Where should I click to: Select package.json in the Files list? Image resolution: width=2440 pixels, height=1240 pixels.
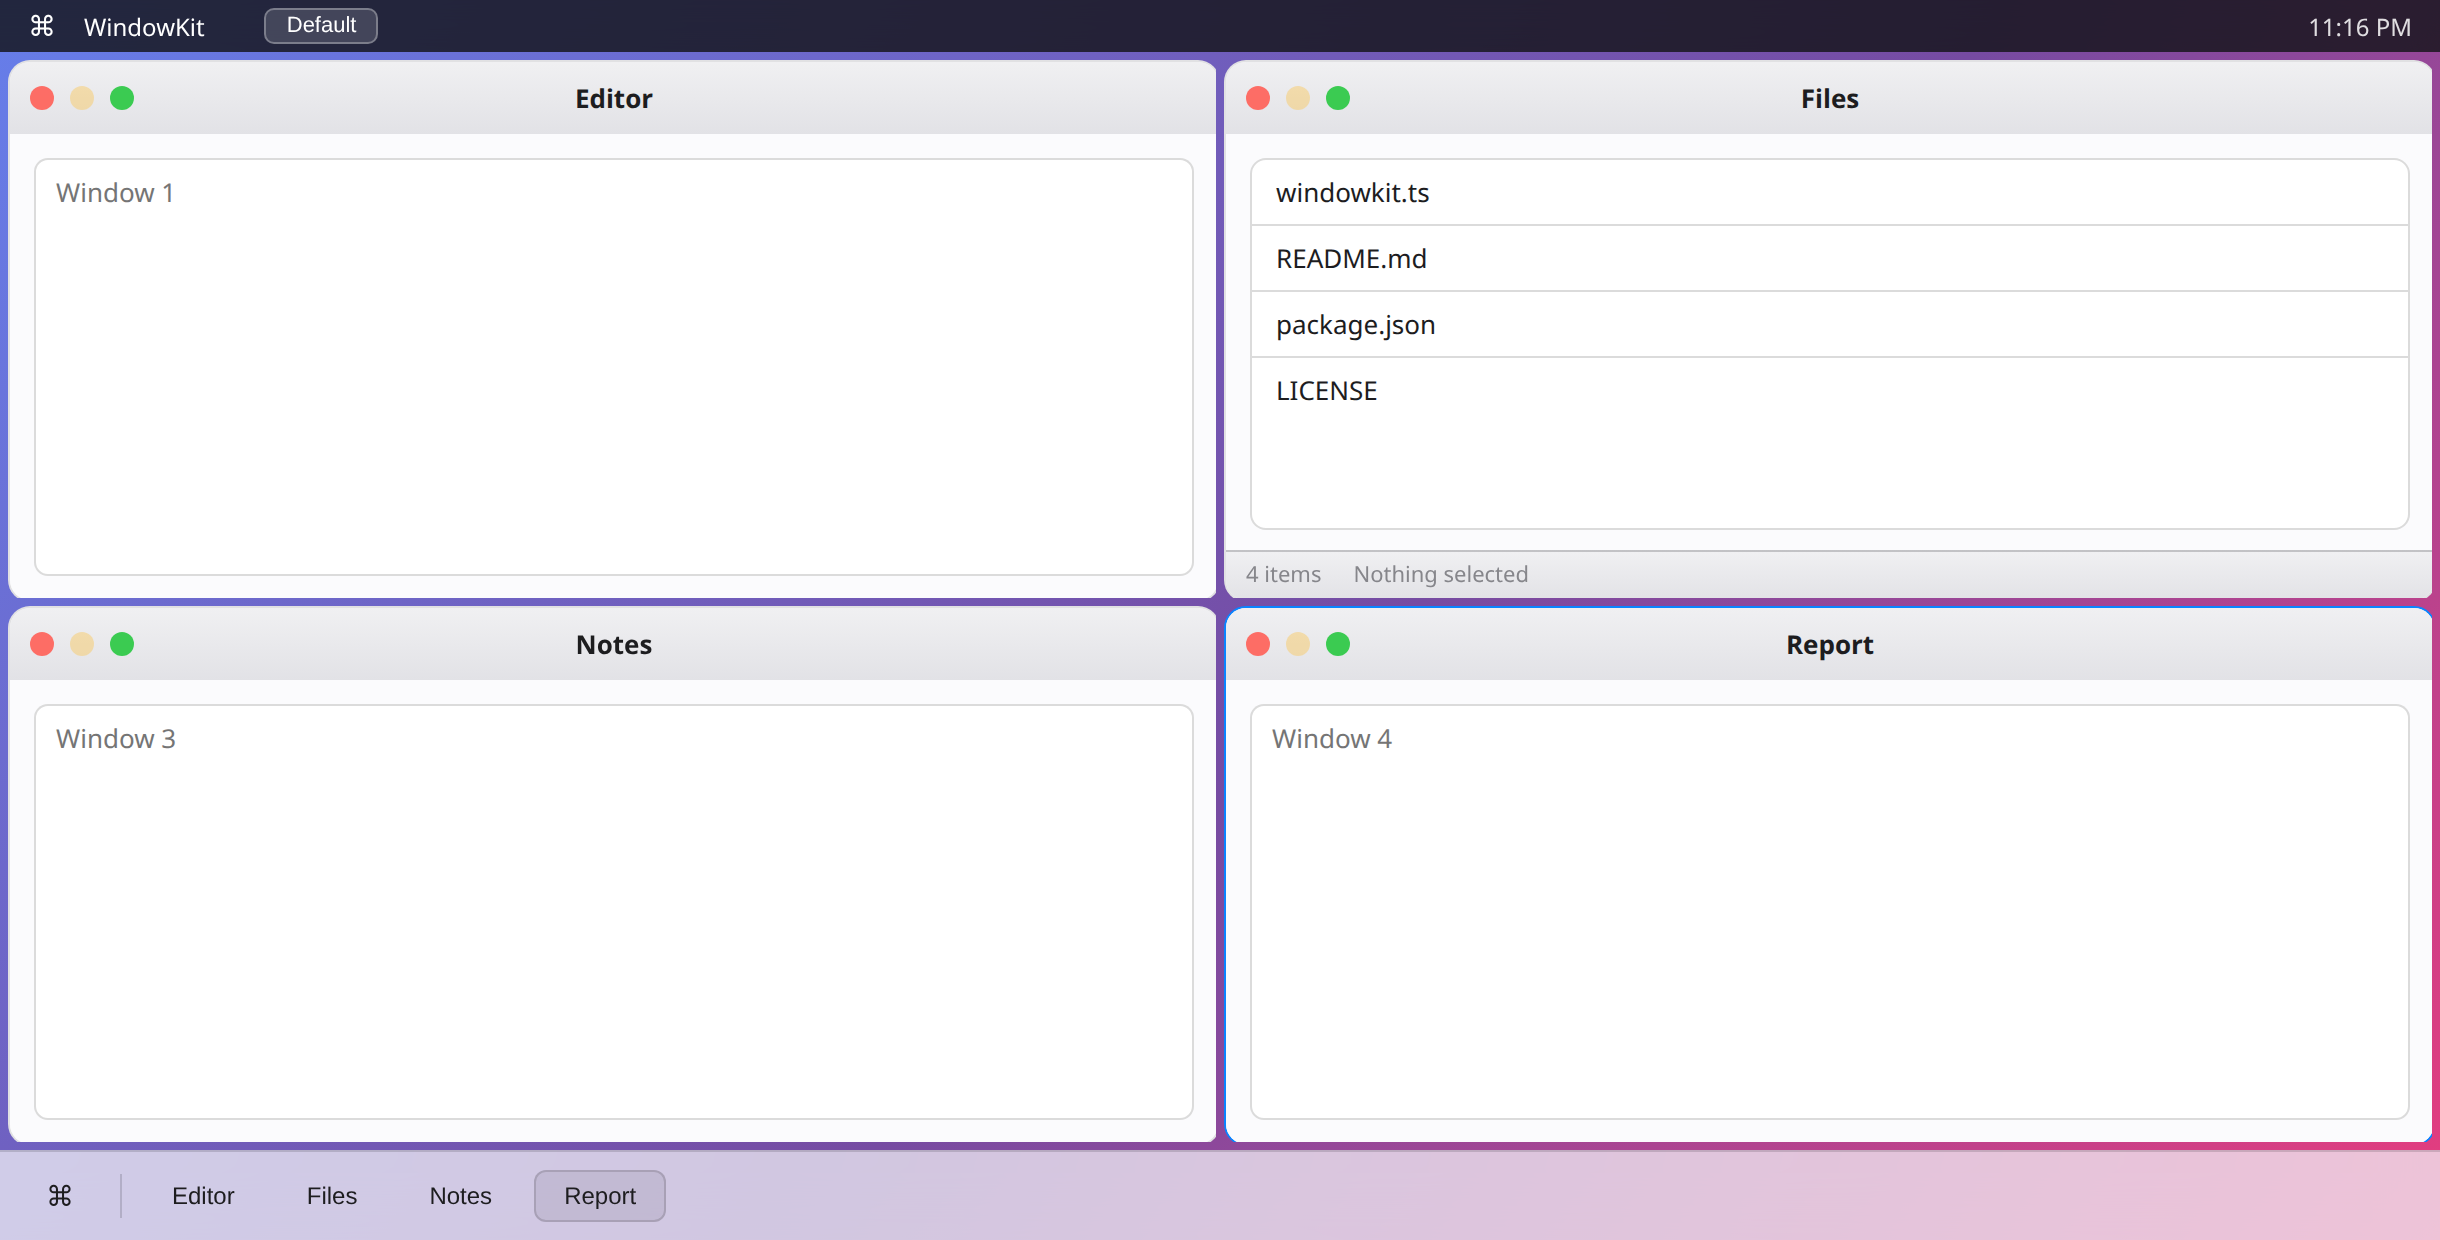[1829, 325]
